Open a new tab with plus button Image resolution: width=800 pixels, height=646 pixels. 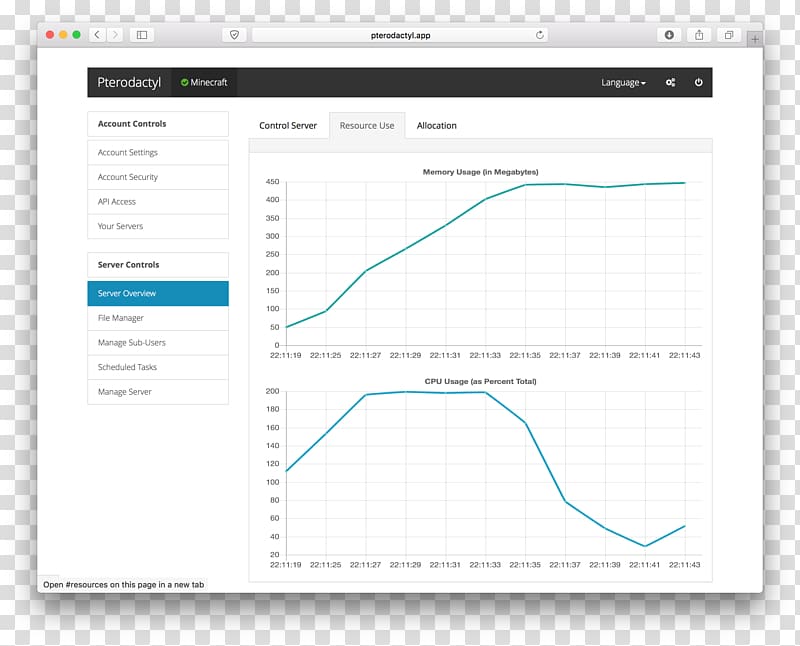tap(755, 39)
